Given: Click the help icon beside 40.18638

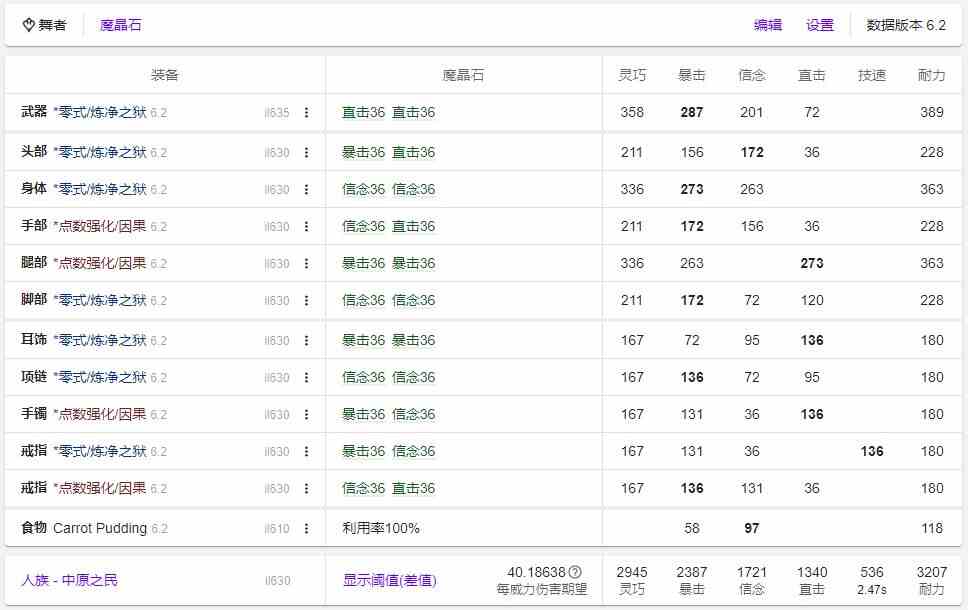Looking at the screenshot, I should point(575,572).
